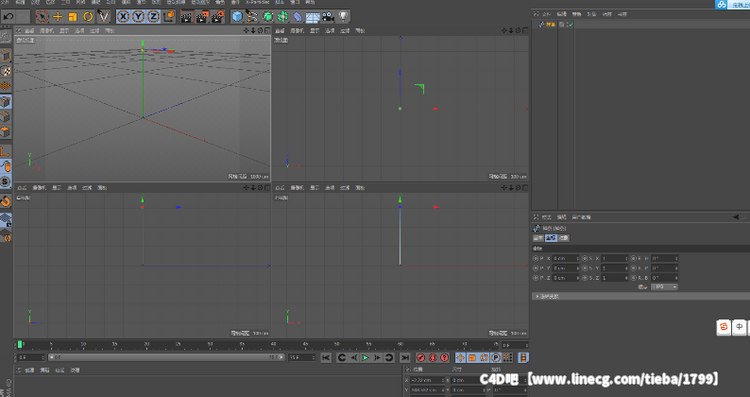
Task: Add a Camera object from the toolbar
Action: [x=328, y=17]
